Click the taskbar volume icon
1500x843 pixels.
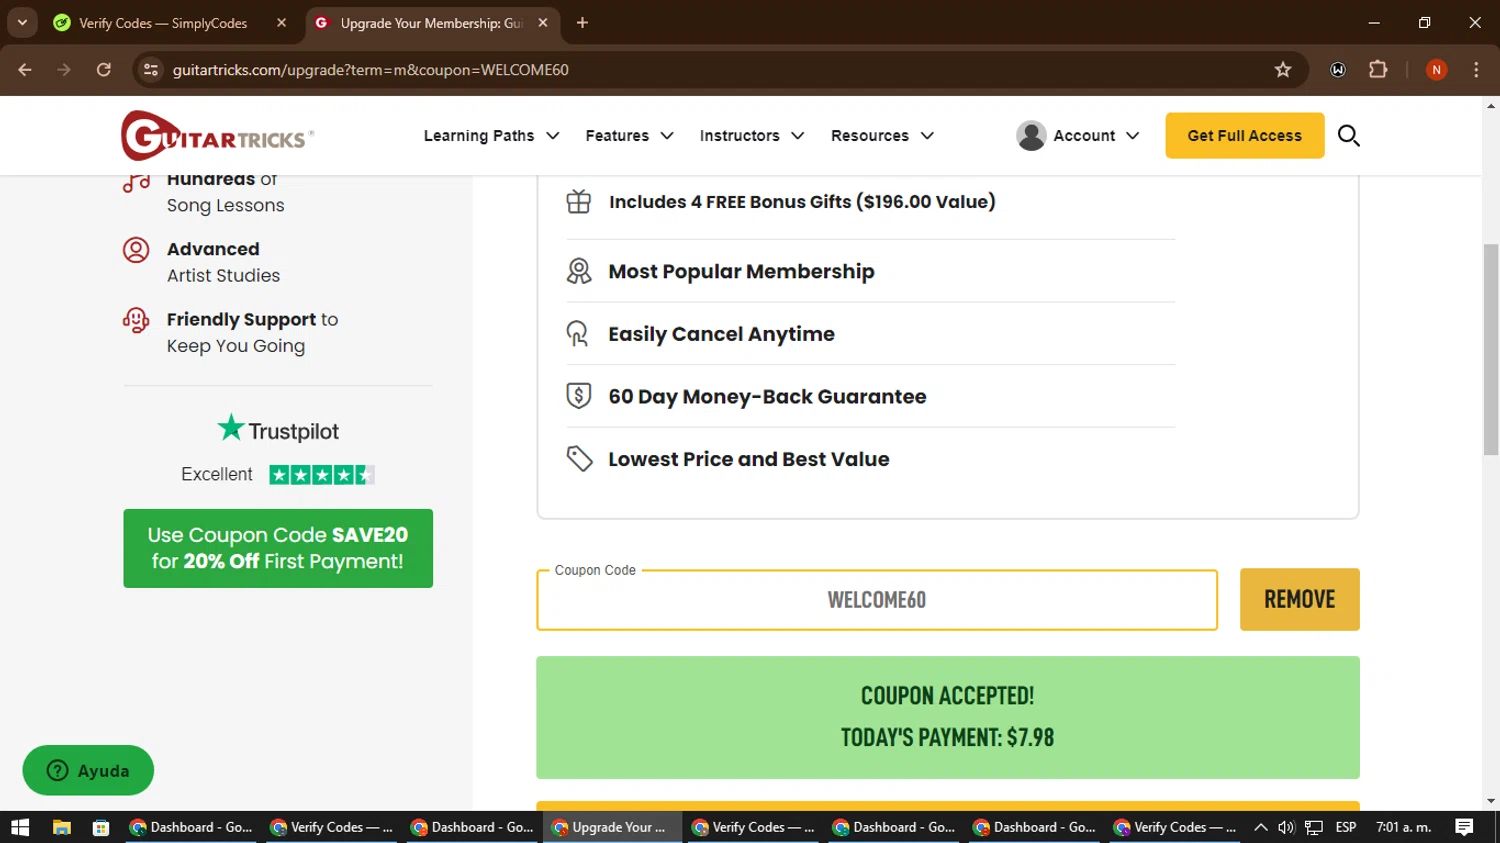(1286, 827)
